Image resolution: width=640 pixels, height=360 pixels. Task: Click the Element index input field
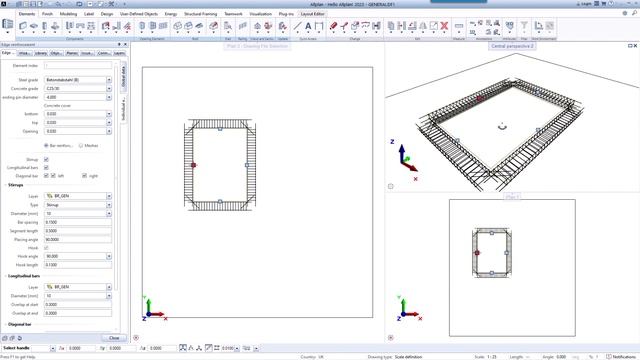(x=78, y=66)
